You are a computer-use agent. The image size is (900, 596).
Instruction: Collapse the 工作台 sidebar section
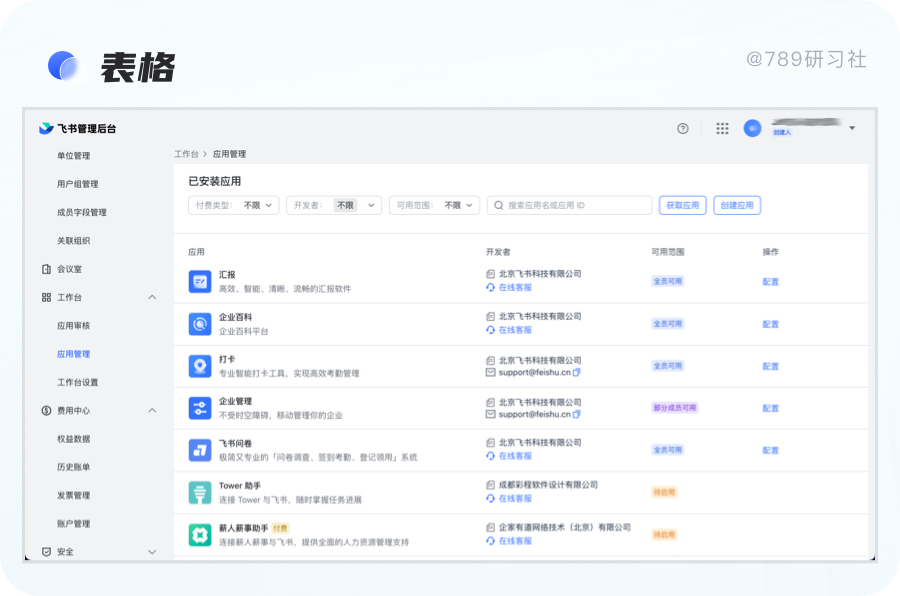pyautogui.click(x=152, y=298)
